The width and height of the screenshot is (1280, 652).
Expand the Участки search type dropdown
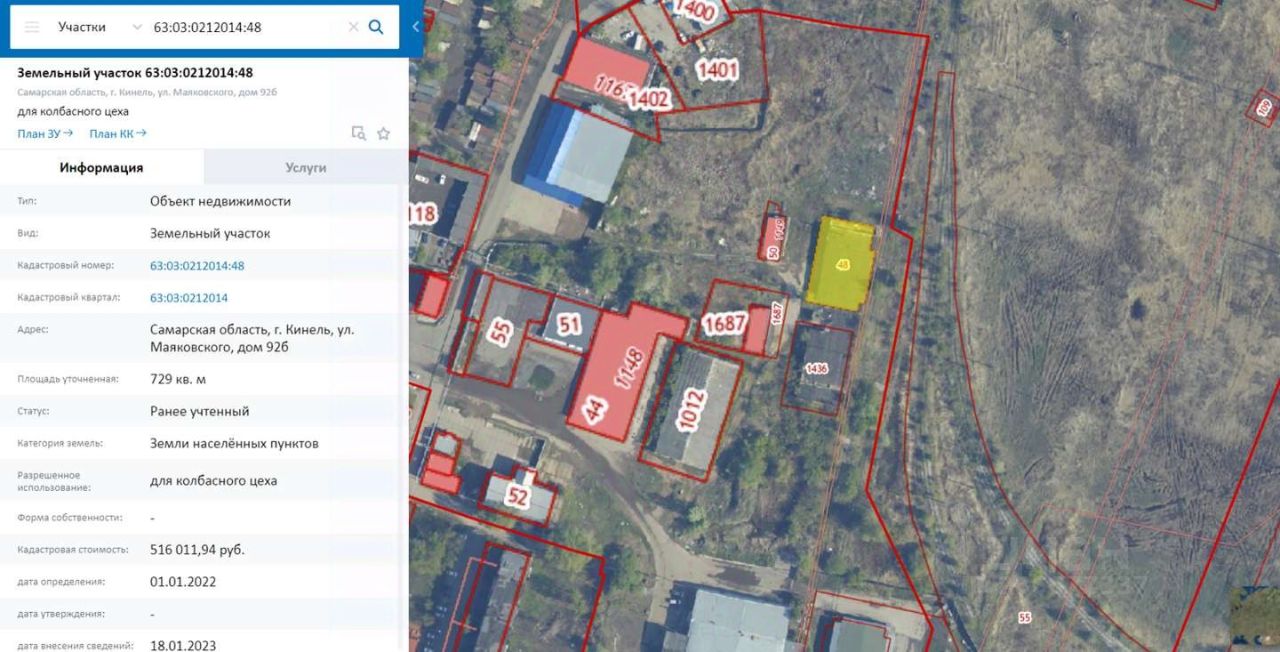click(x=100, y=27)
